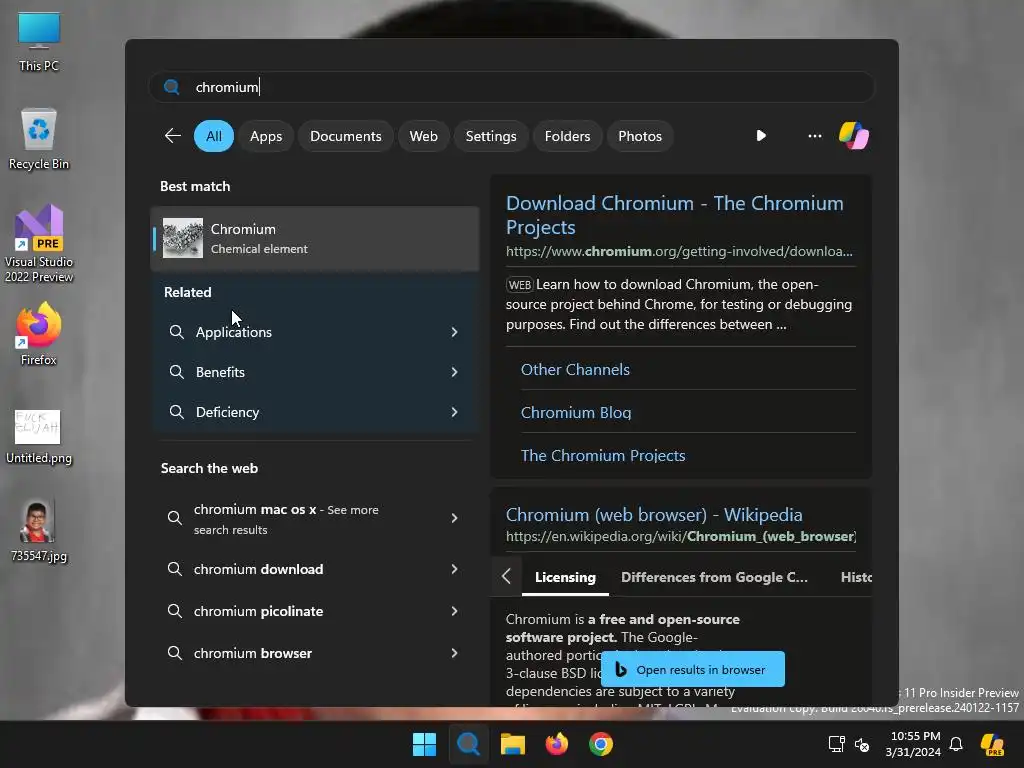The width and height of the screenshot is (1024, 768).
Task: Open Download Chromium - The Chromium Projects link
Action: click(x=675, y=215)
